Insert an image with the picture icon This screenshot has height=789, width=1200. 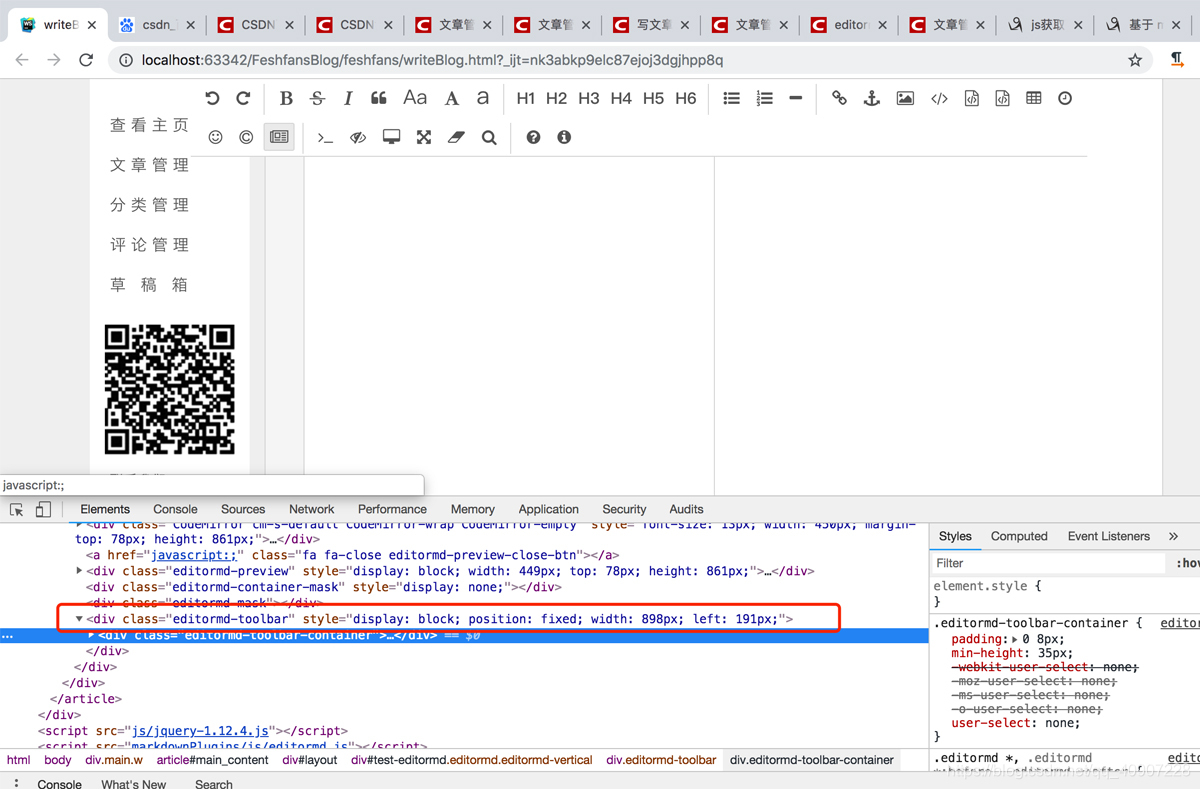(905, 98)
